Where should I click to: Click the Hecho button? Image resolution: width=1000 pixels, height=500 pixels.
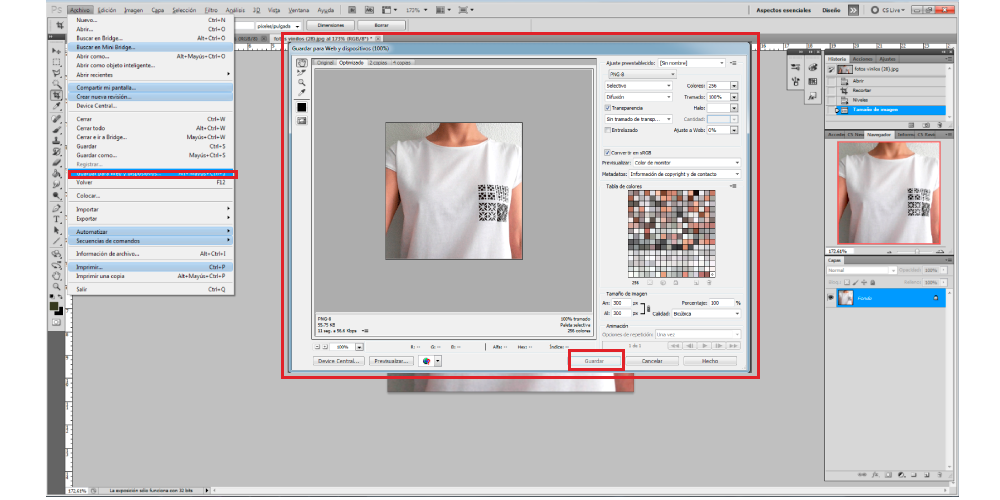(x=709, y=361)
